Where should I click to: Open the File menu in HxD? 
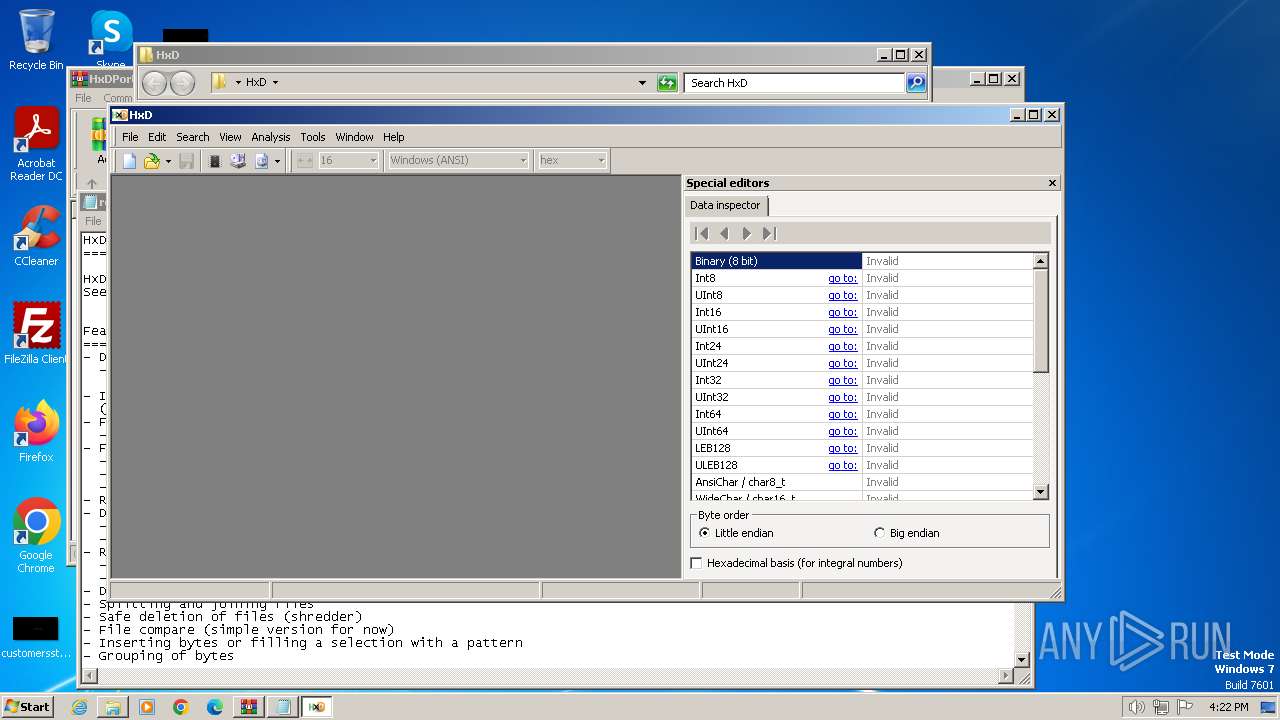point(130,137)
